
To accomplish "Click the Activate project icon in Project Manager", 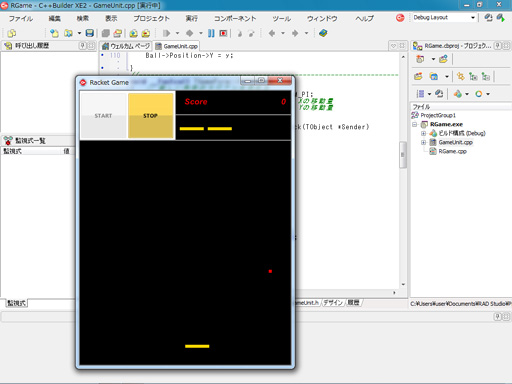I will tap(420, 59).
